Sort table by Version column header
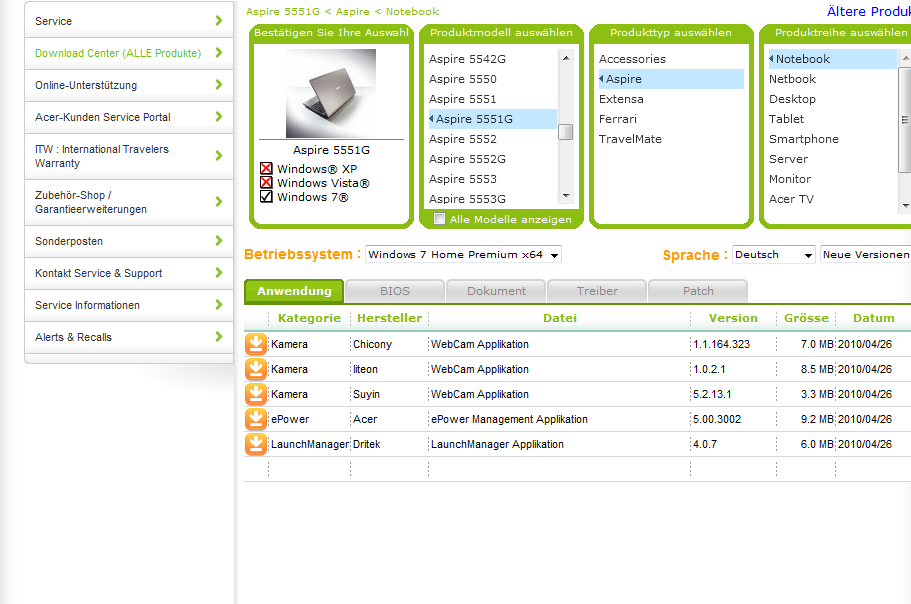 click(x=733, y=318)
